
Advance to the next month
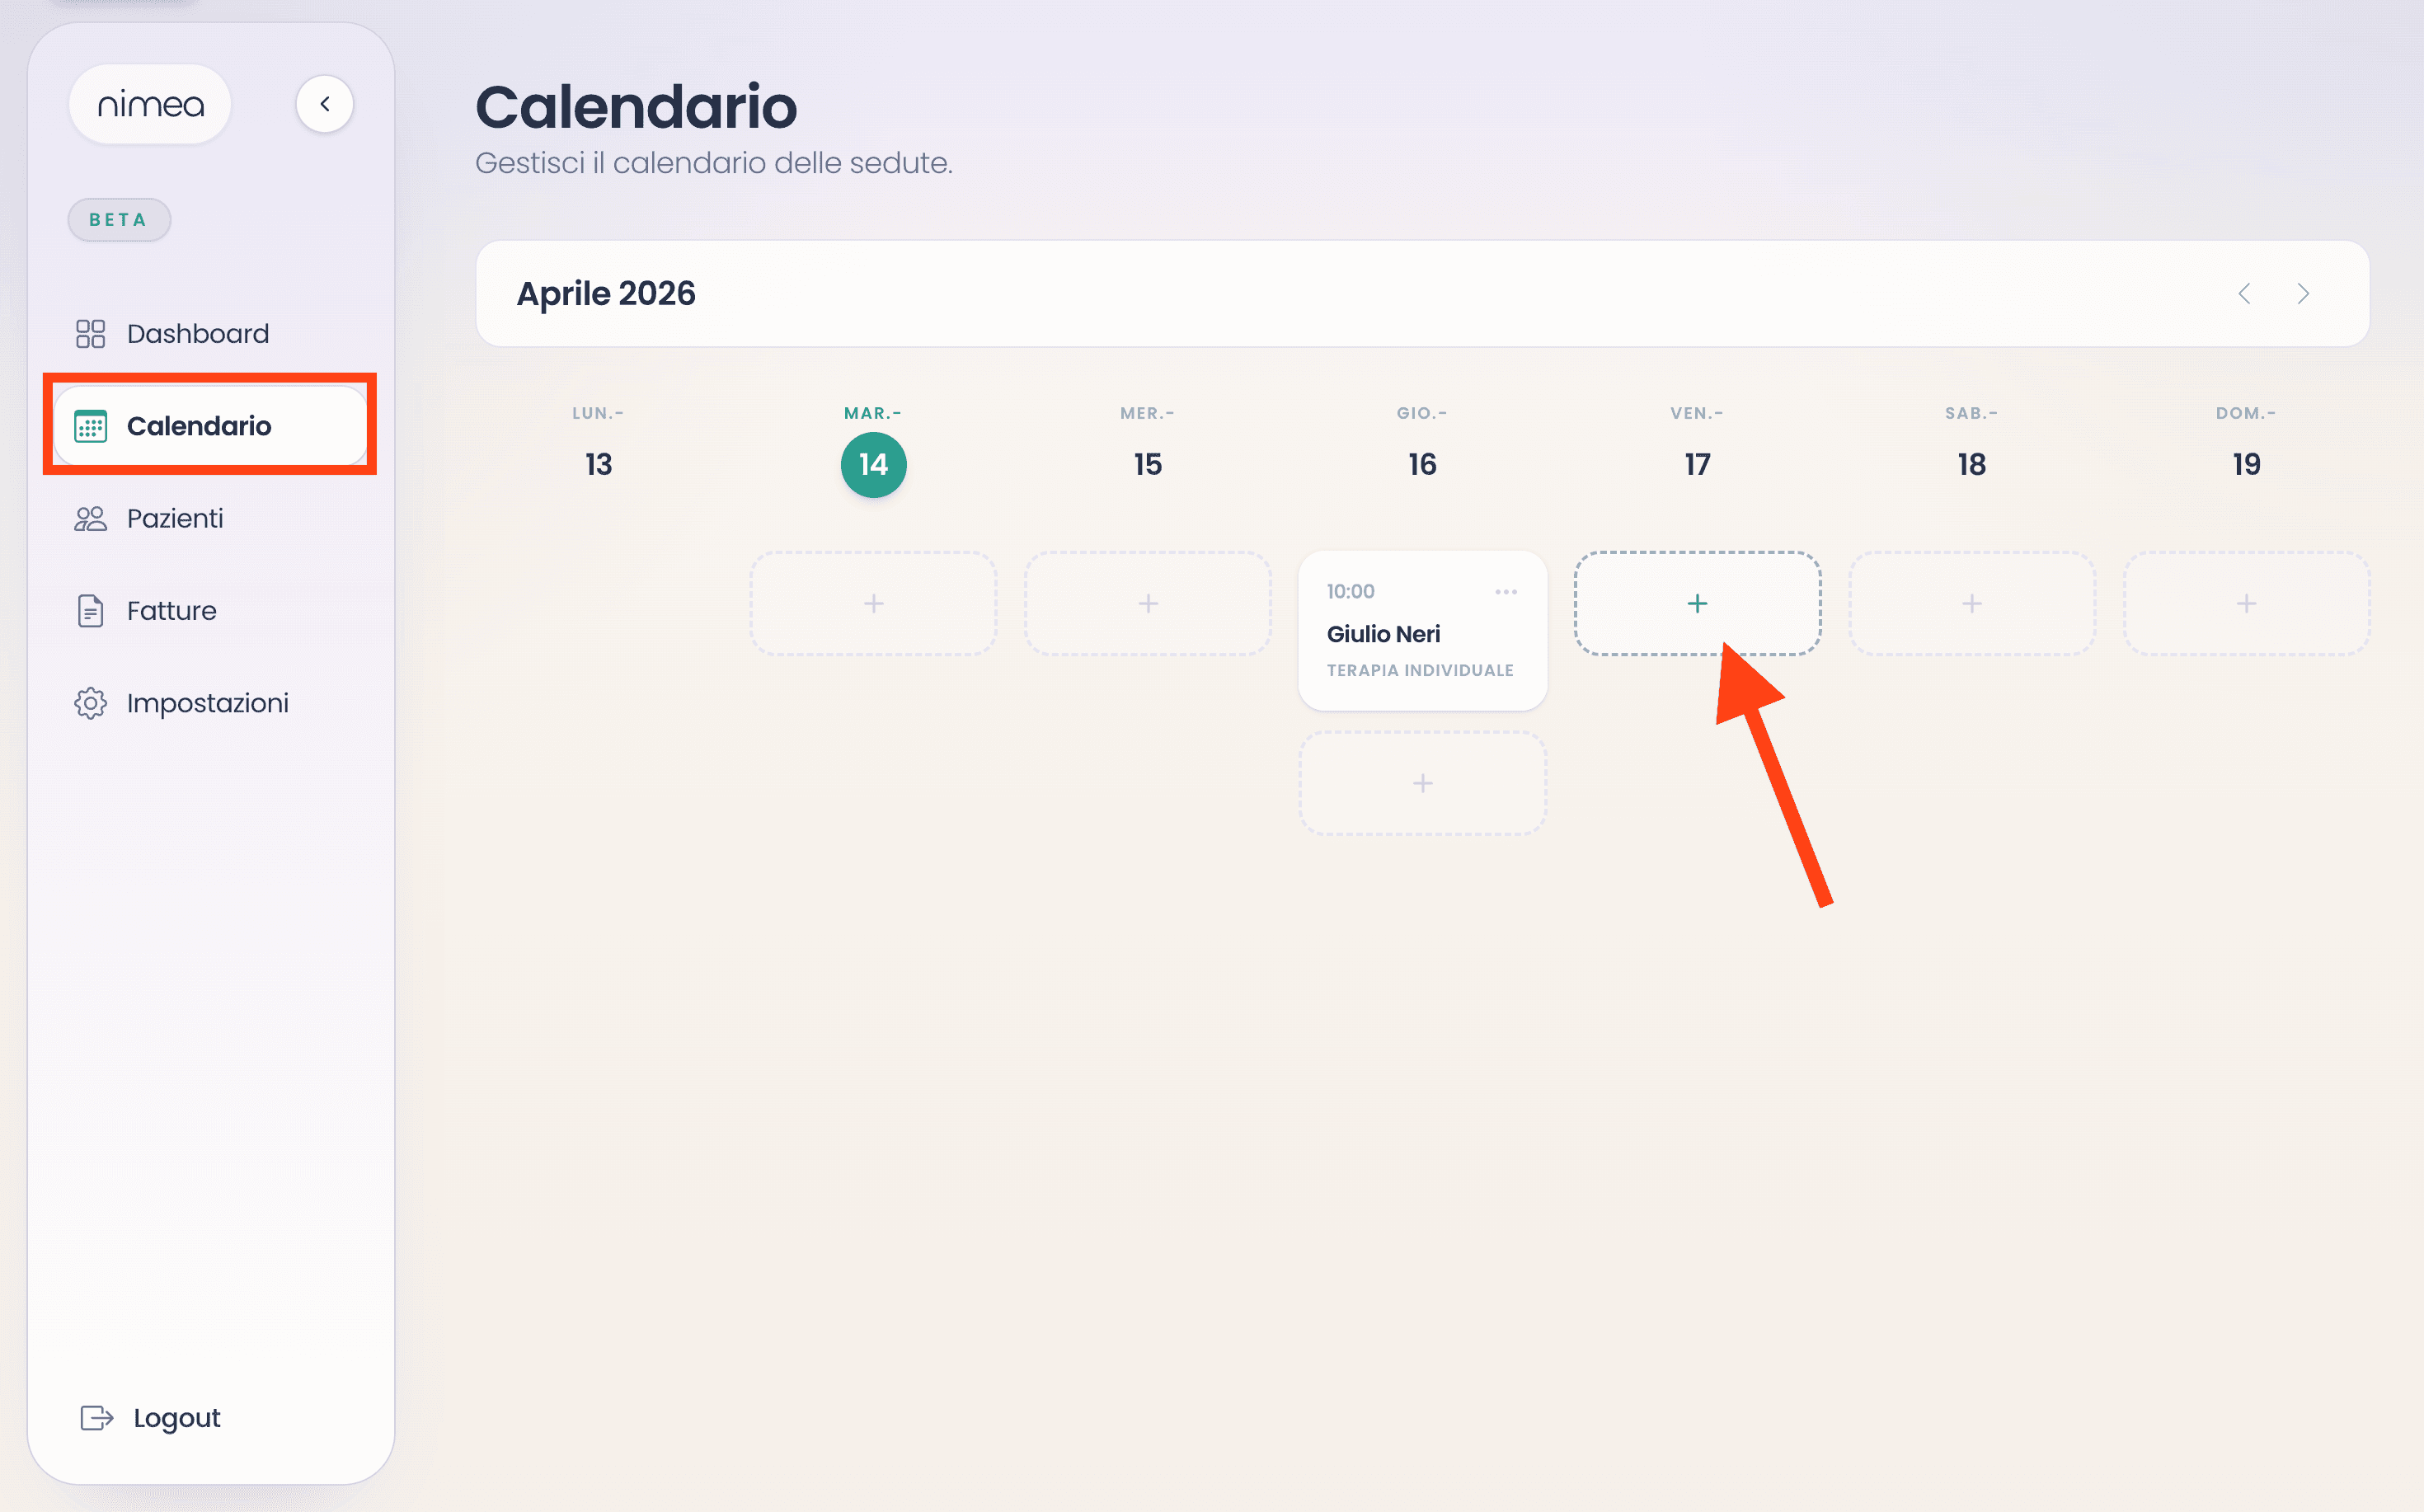point(2304,293)
